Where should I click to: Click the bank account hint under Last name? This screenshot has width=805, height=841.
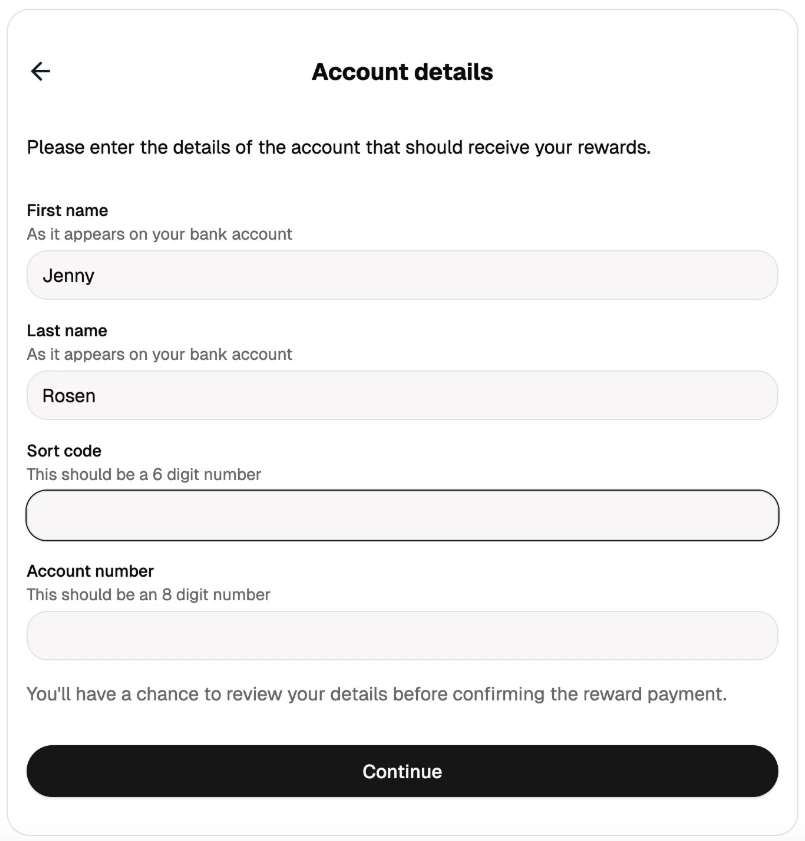point(158,354)
